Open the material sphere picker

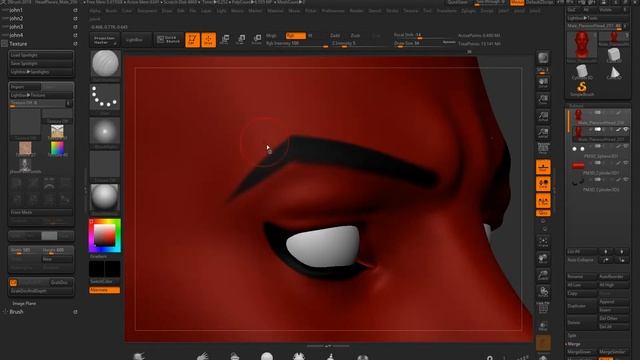point(105,198)
